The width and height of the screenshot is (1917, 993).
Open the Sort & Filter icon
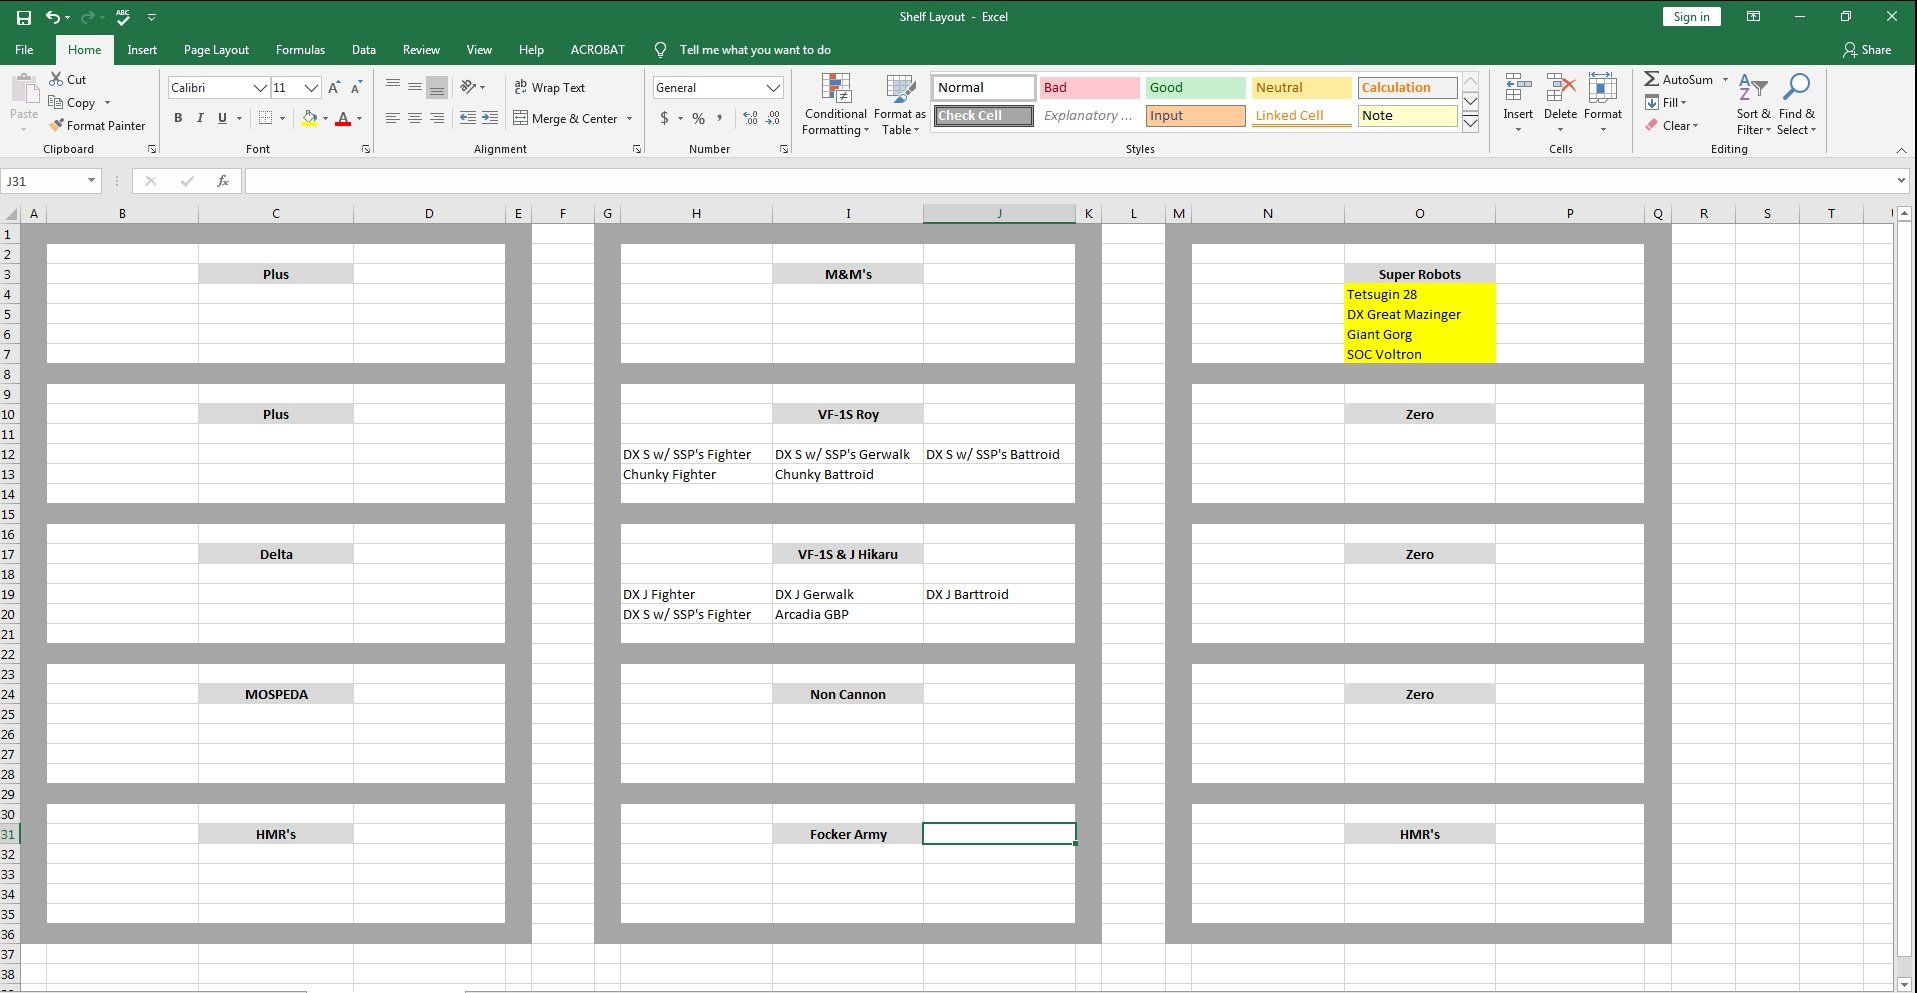click(x=1753, y=104)
